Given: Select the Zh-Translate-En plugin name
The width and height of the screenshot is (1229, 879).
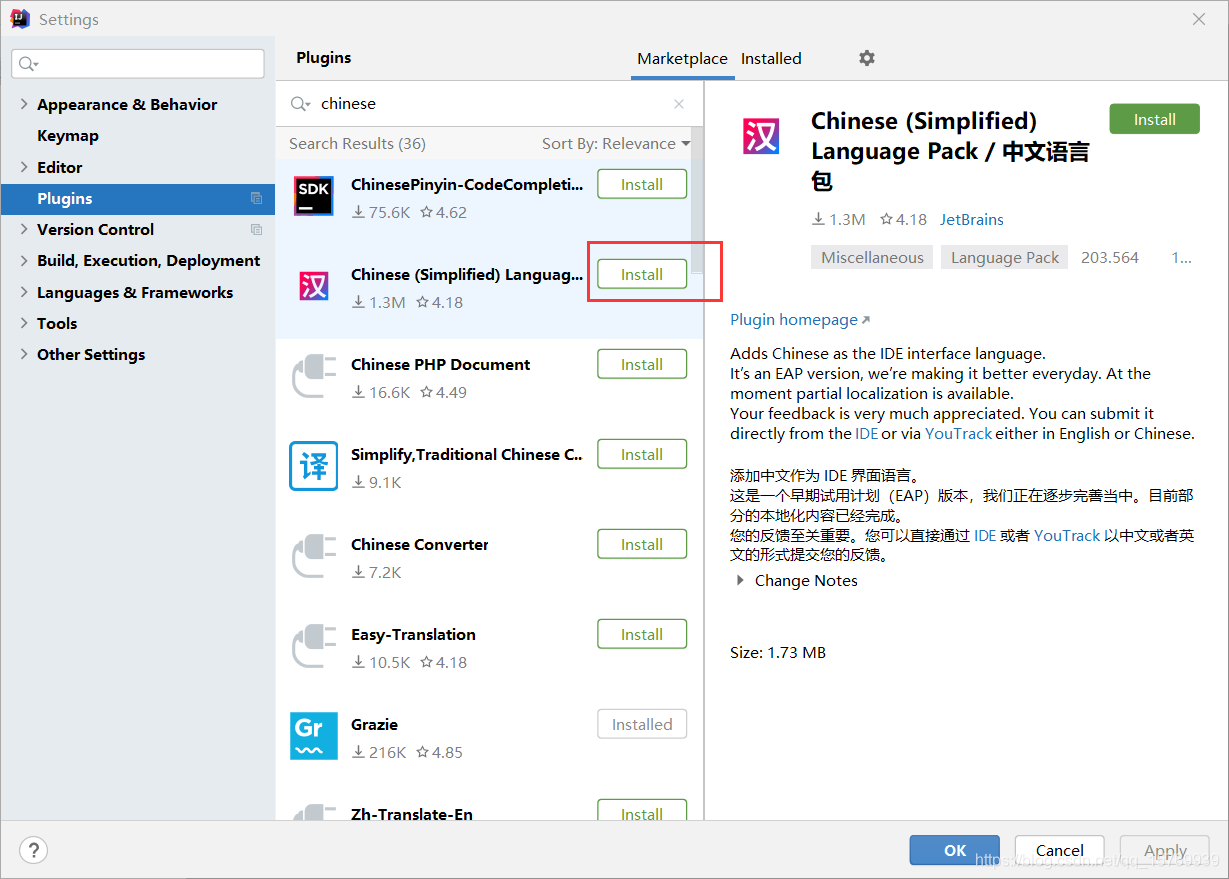Looking at the screenshot, I should pyautogui.click(x=412, y=813).
